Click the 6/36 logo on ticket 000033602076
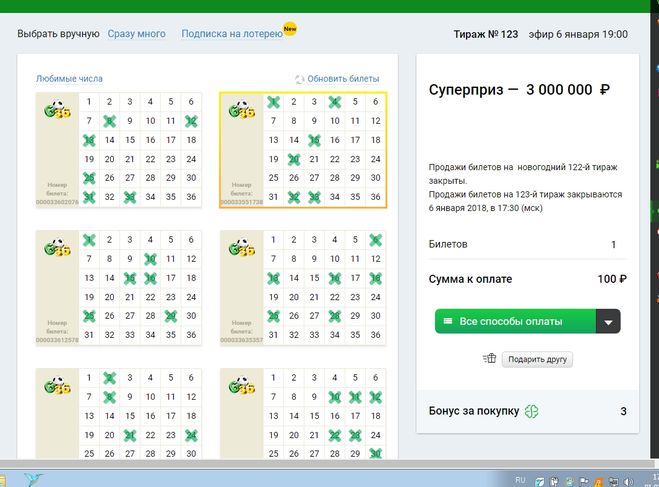659x487 pixels. (x=56, y=109)
